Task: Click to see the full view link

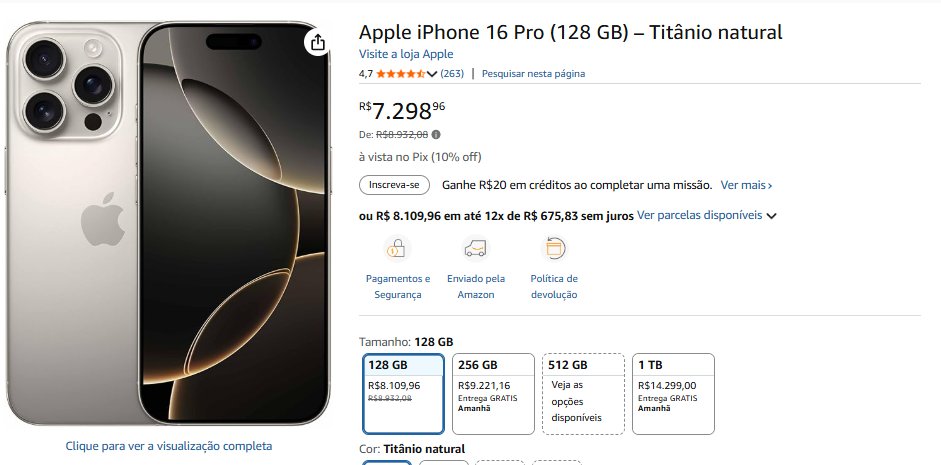Action: pos(169,446)
